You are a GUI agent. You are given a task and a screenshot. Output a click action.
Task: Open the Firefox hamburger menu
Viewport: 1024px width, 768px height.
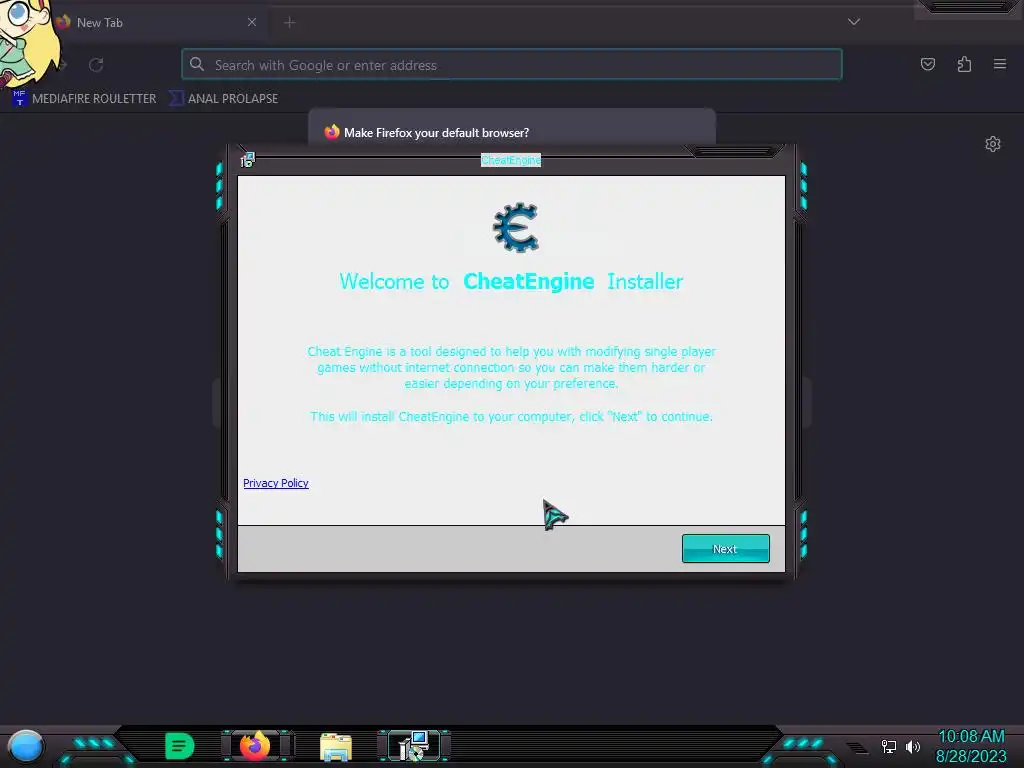[x=1000, y=64]
